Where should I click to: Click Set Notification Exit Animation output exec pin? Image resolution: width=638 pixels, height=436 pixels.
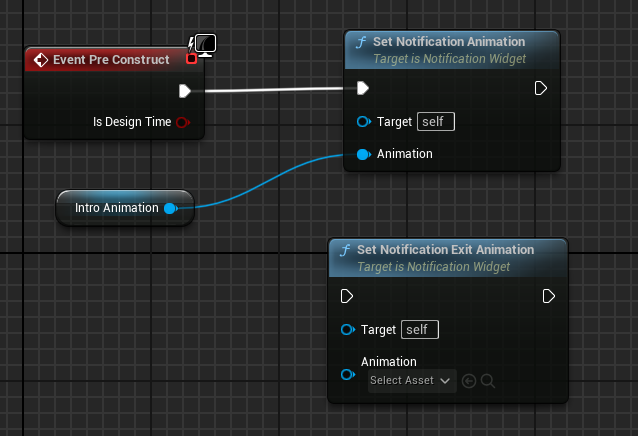pyautogui.click(x=548, y=296)
